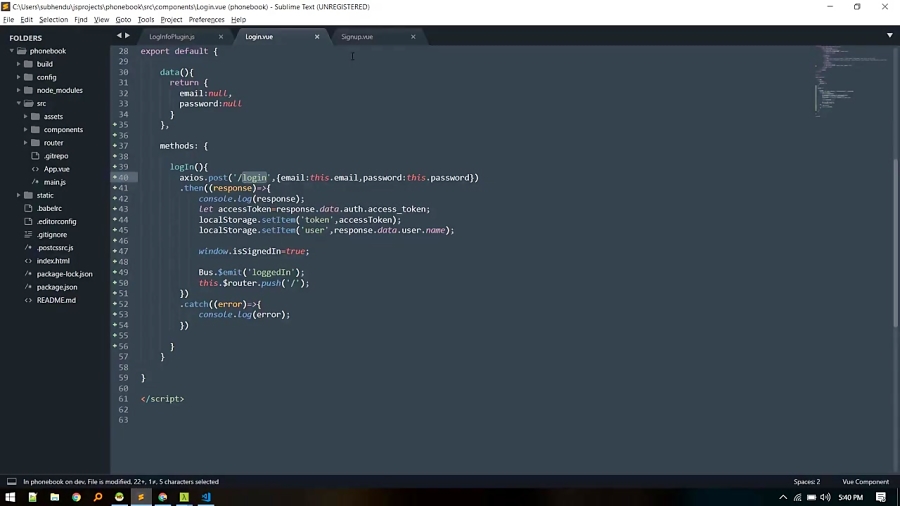This screenshot has height=506, width=900.
Task: Toggle sidebar panel switcher in status bar
Action: tap(11, 481)
